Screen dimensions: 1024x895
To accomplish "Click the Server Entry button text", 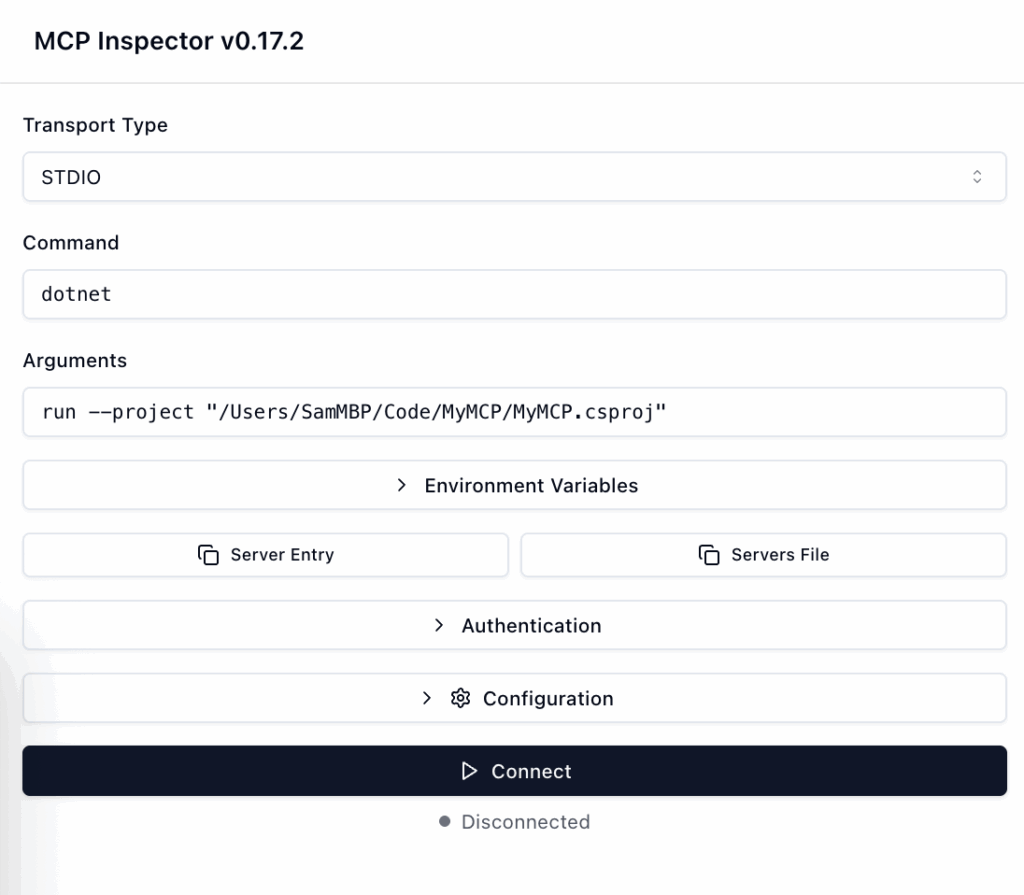I will tap(282, 555).
